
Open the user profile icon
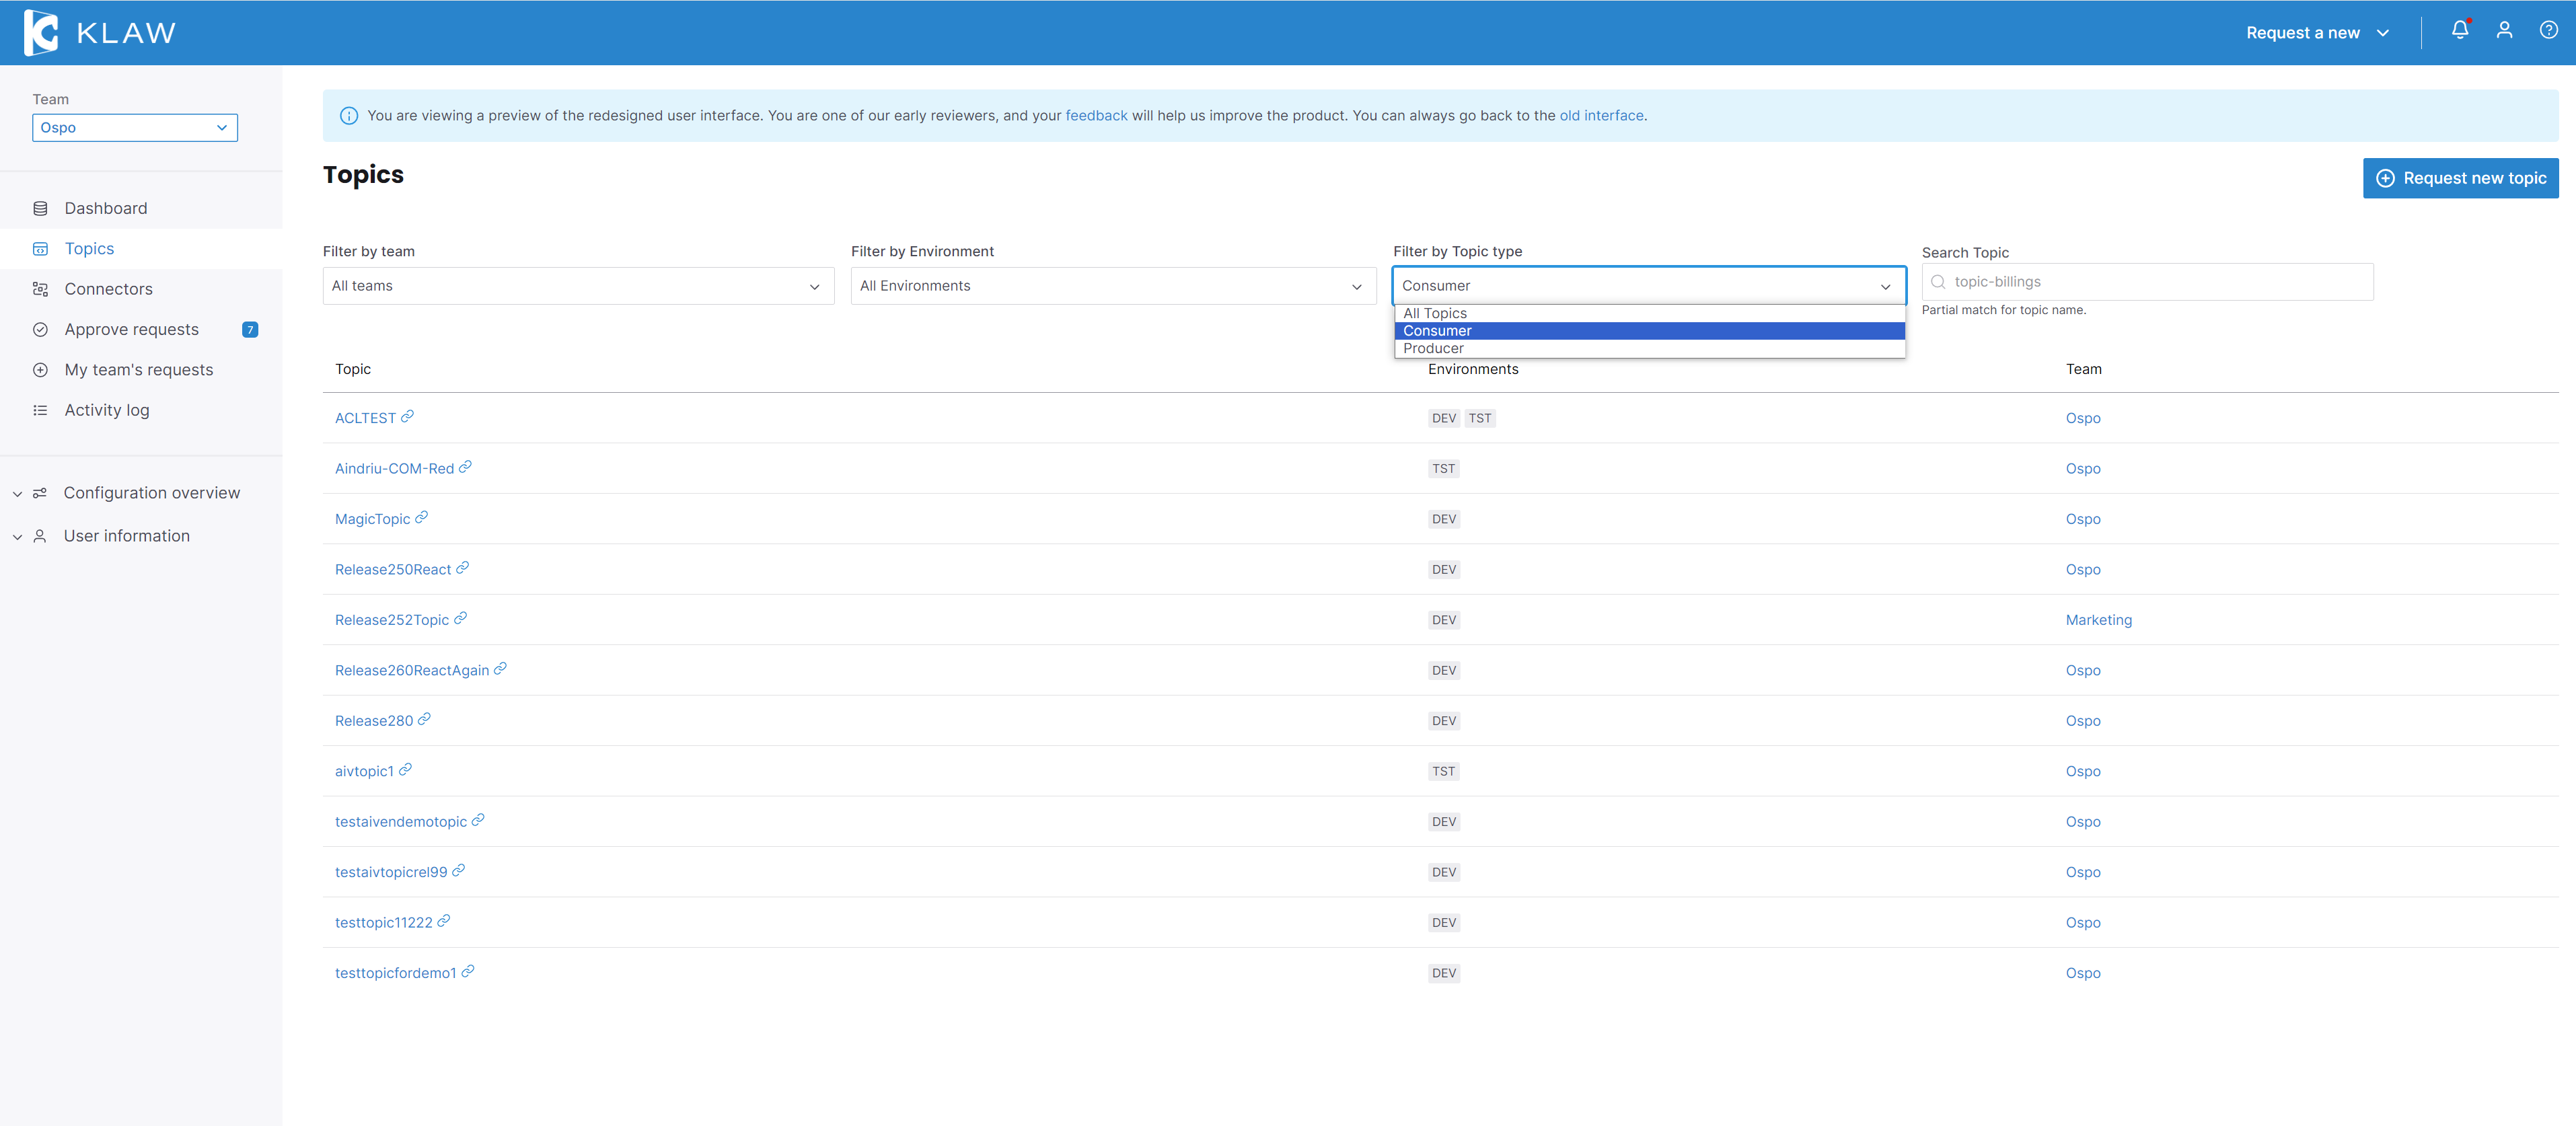point(2504,31)
